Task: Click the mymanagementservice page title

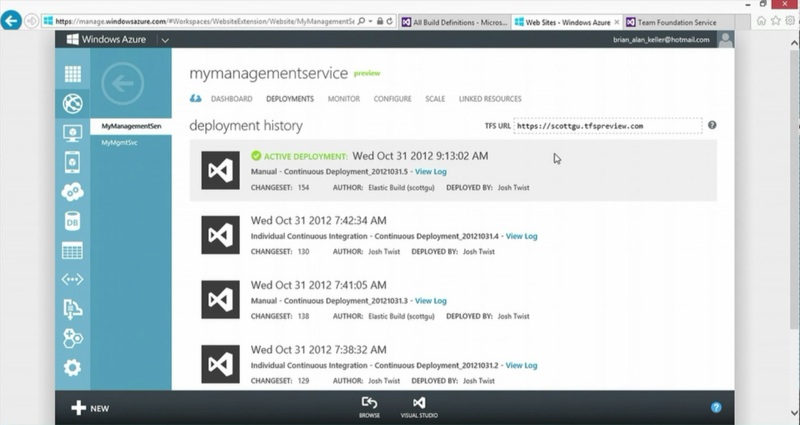Action: [268, 73]
